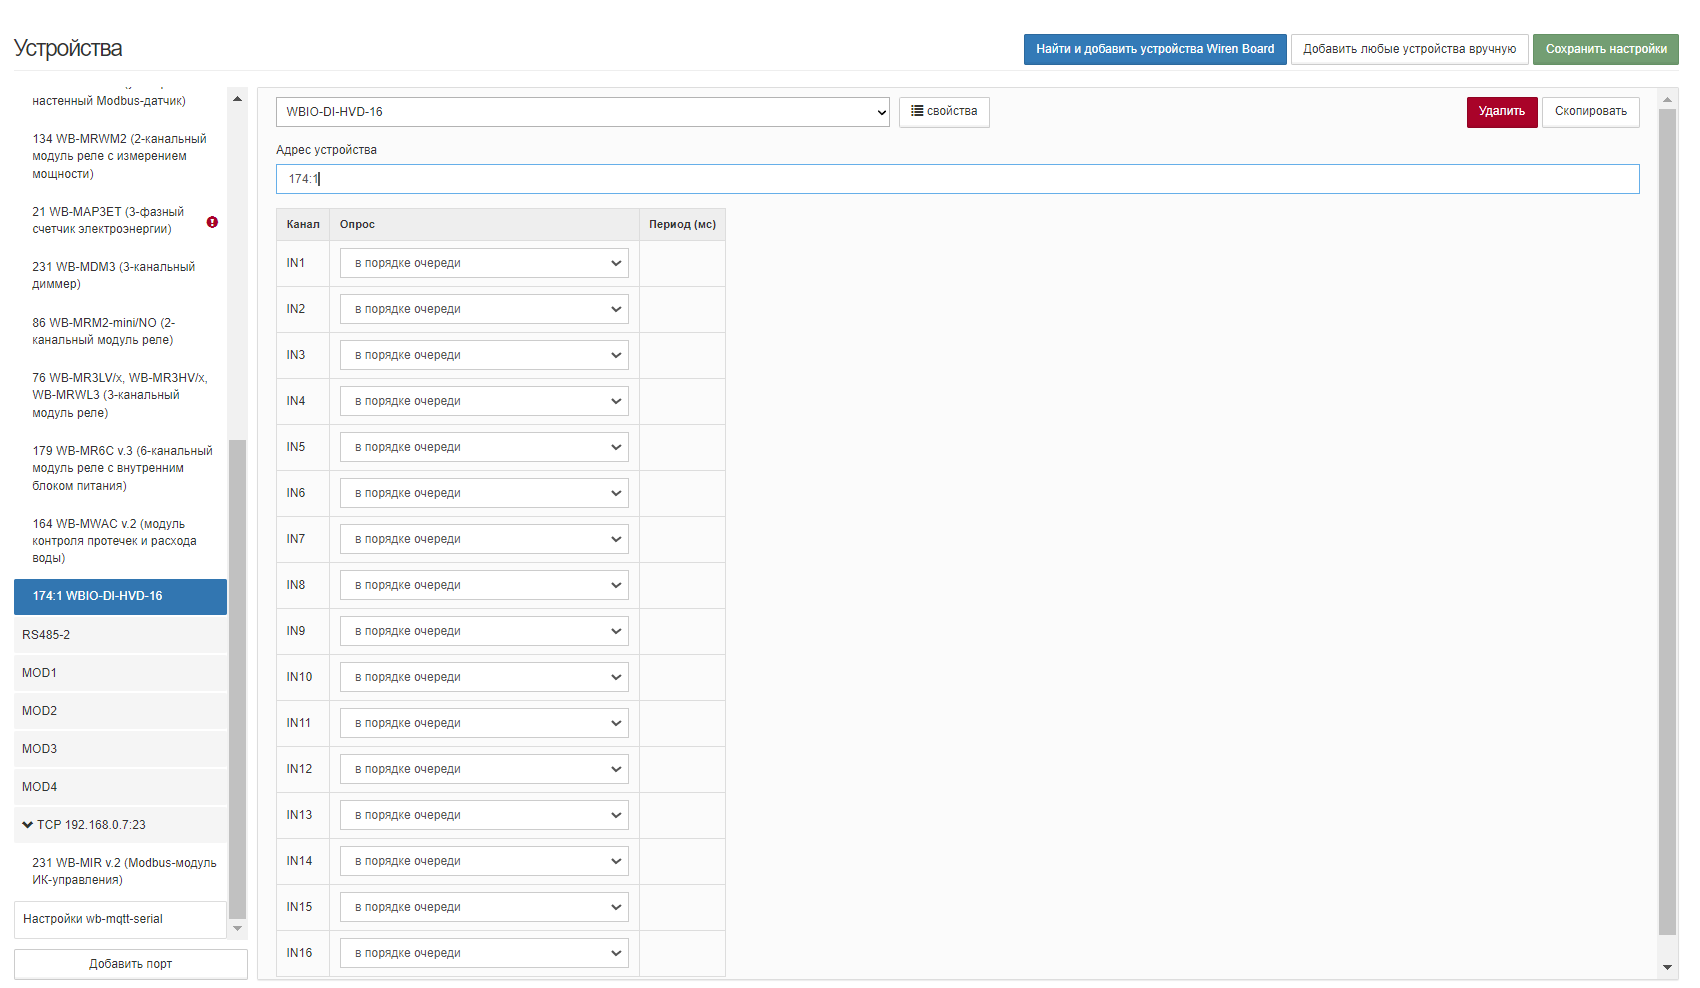This screenshot has width=1700, height=988.
Task: Open the IN5 polling dropdown
Action: click(484, 447)
